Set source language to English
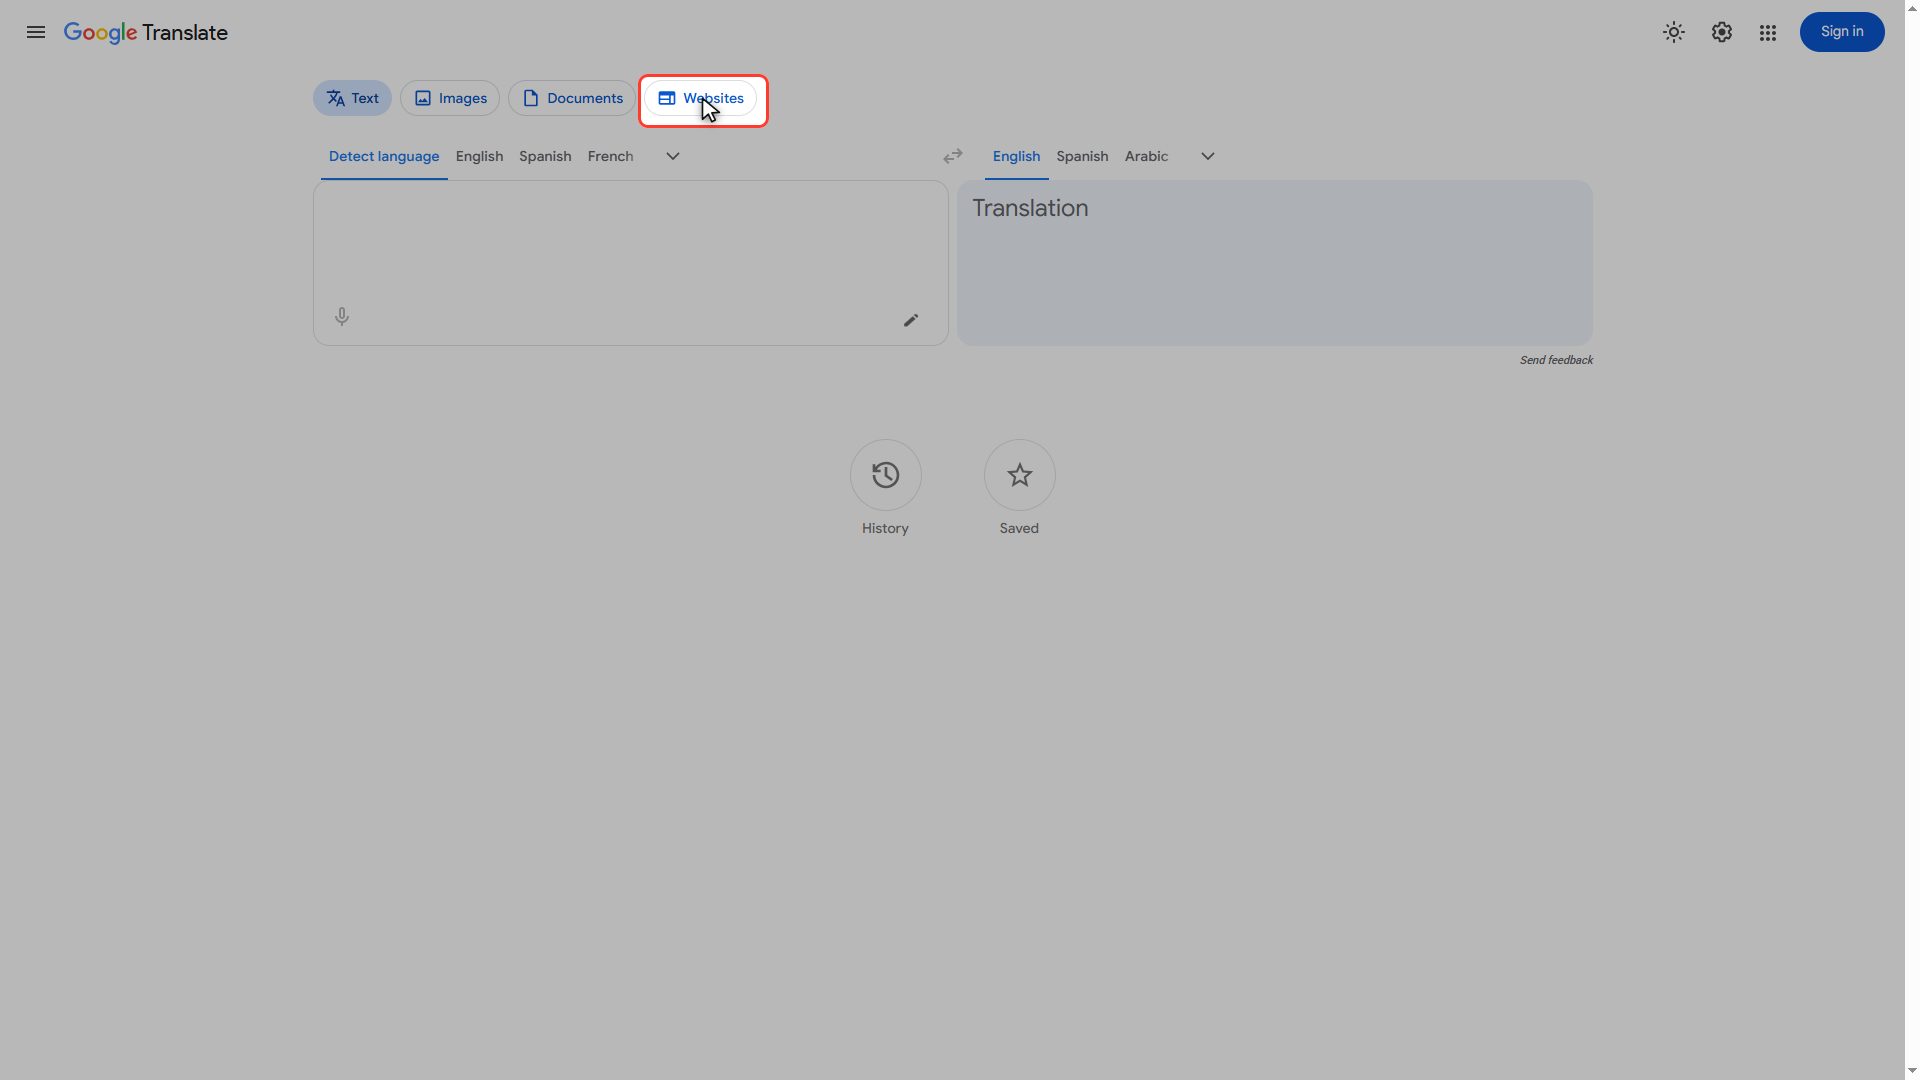Screen dimensions: 1920x1080 pyautogui.click(x=479, y=157)
